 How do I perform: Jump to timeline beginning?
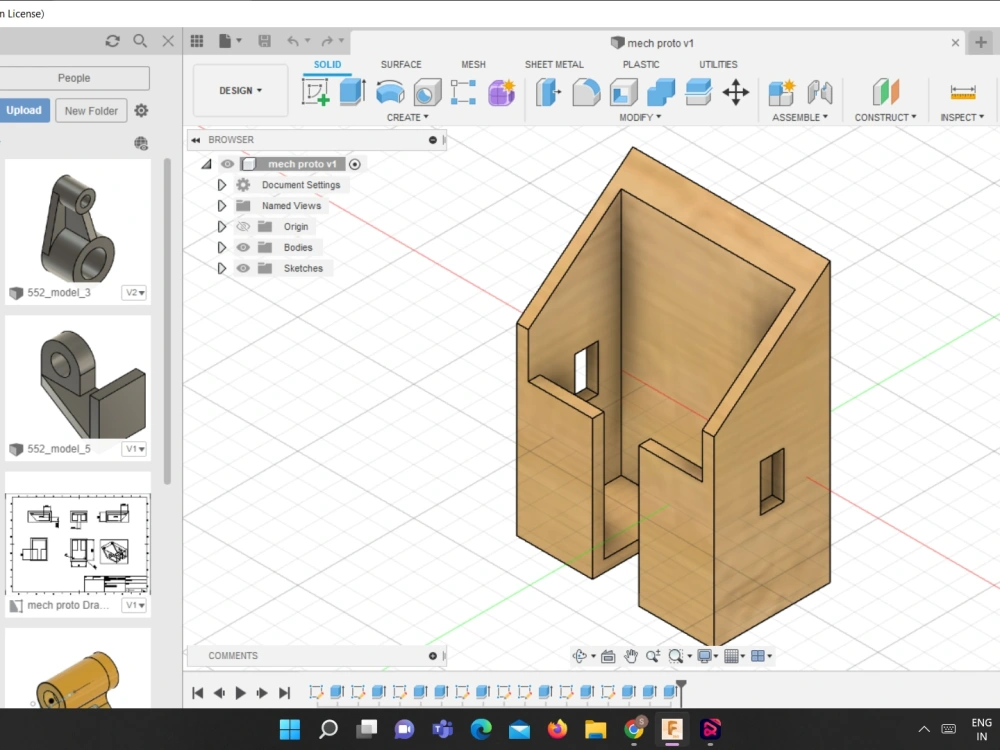(198, 693)
